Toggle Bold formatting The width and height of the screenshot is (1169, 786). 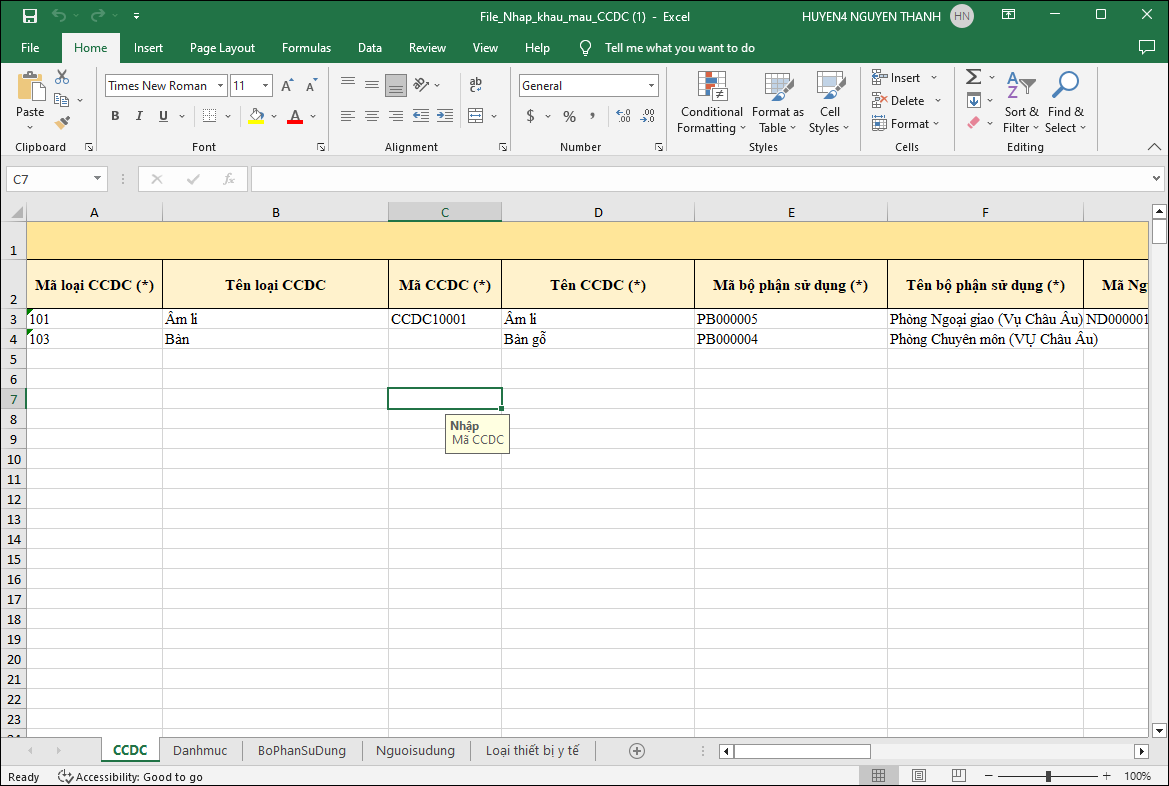pos(115,116)
